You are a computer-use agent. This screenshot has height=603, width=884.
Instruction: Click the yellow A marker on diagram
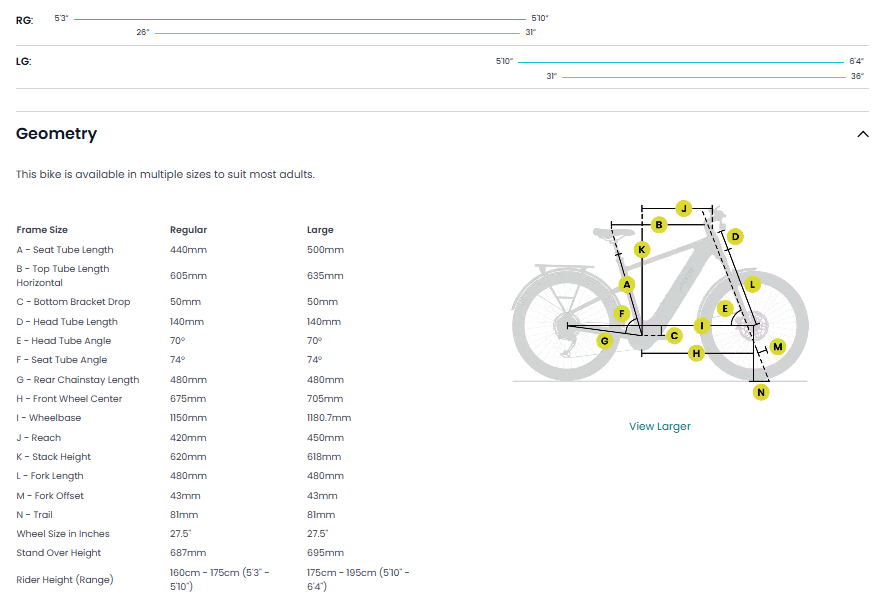tap(626, 285)
